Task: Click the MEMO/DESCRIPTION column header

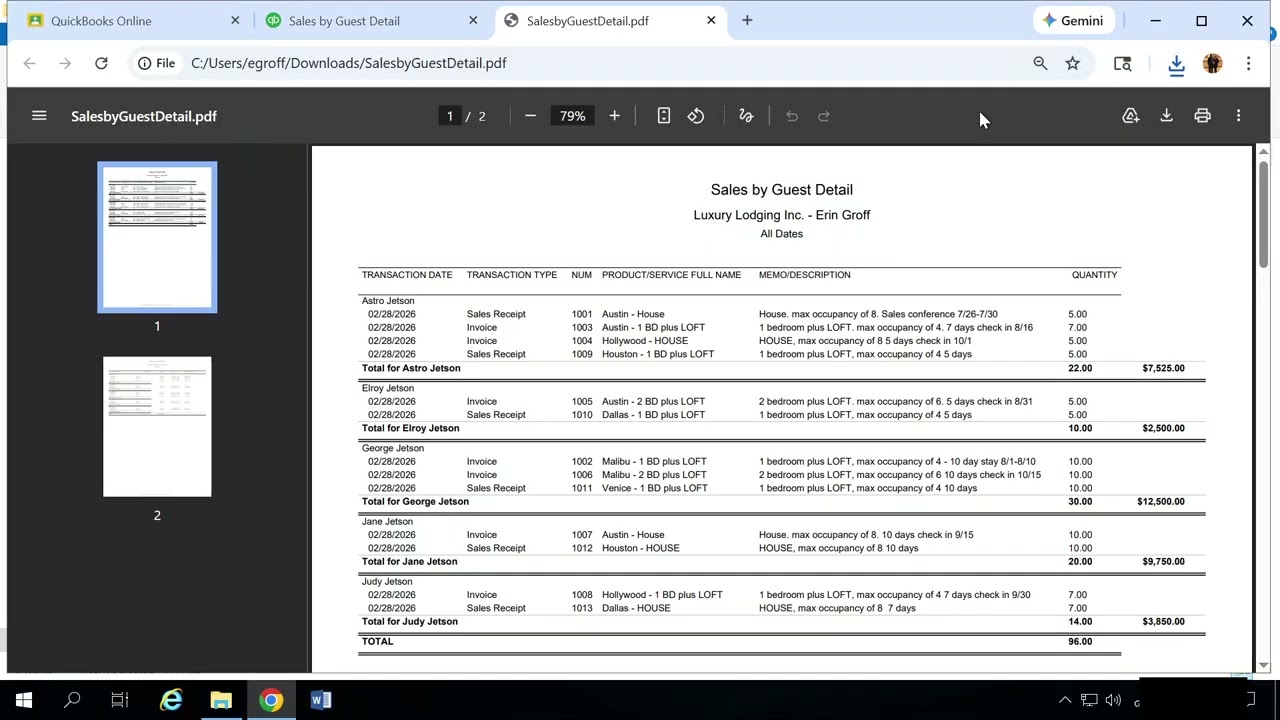Action: point(804,275)
